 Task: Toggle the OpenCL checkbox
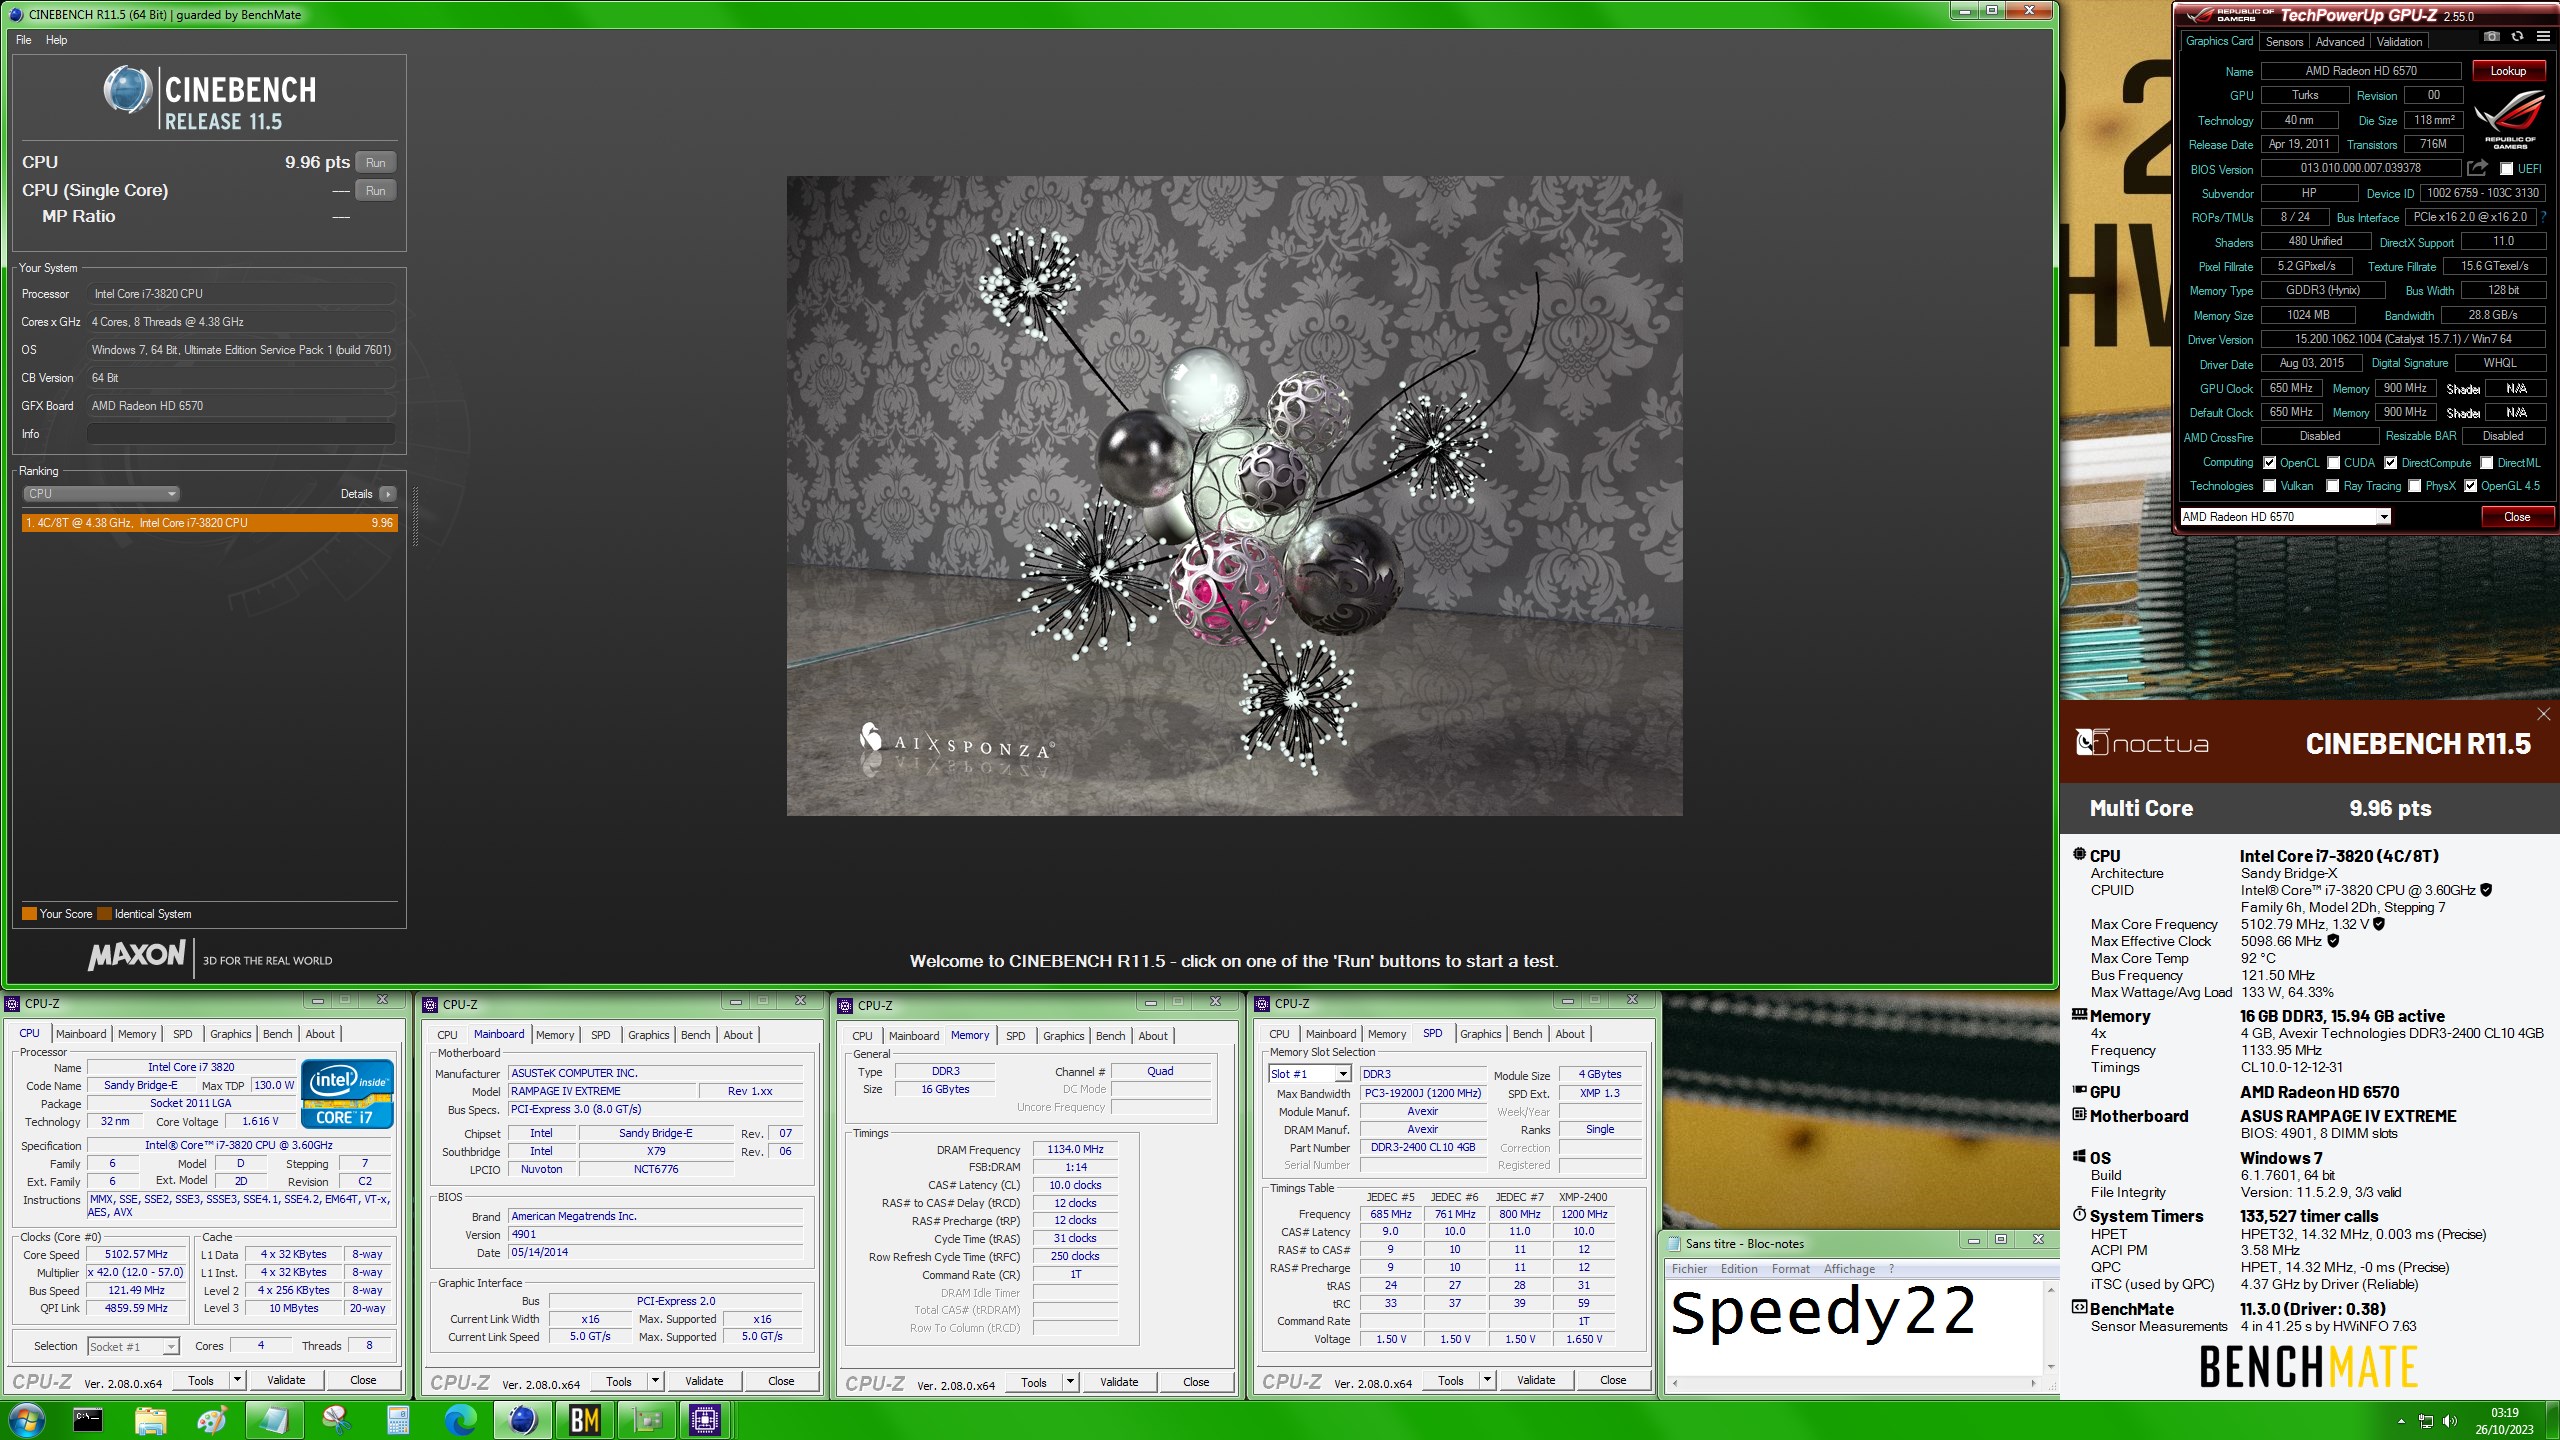[2270, 463]
